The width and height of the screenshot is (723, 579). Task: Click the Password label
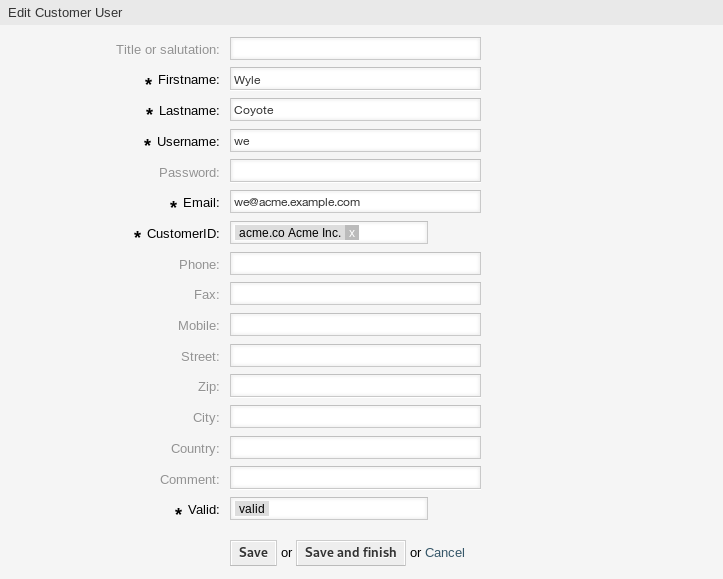click(x=189, y=172)
